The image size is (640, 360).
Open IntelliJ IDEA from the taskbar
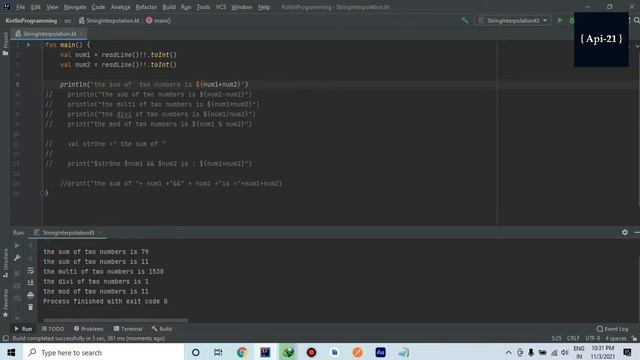tap(265, 352)
